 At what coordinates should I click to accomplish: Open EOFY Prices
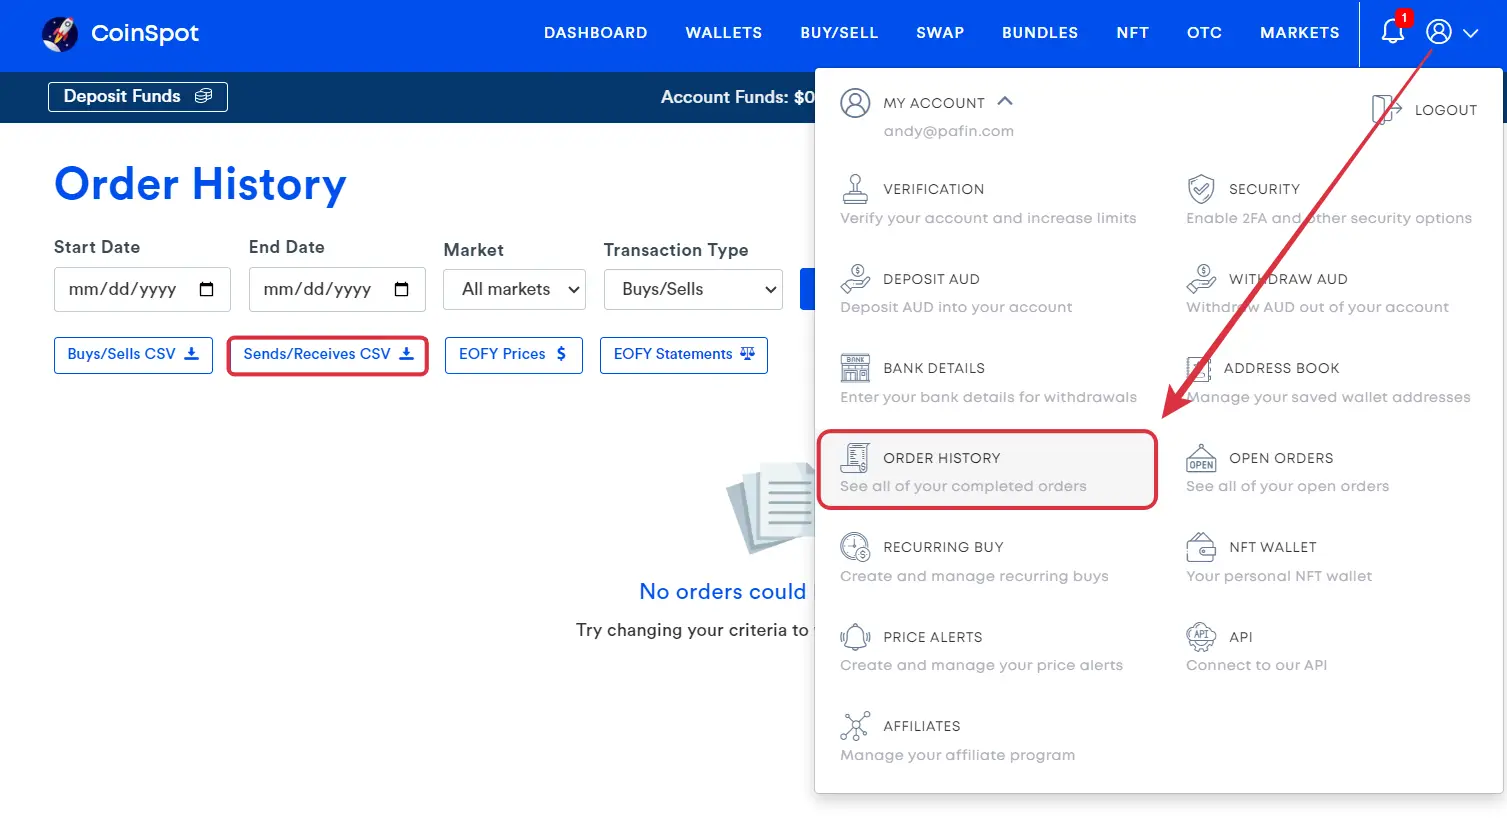514,355
